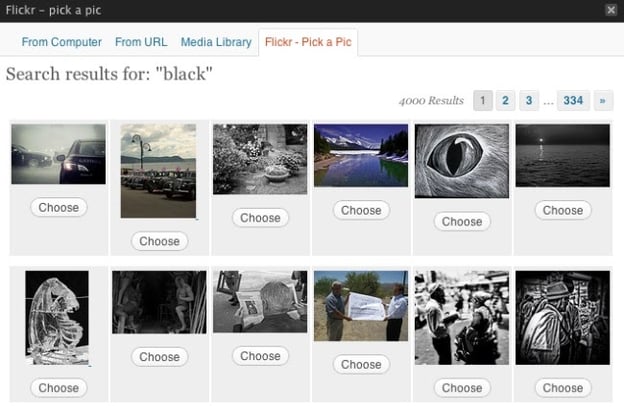Viewport: 624px width, 408px height.
Task: Click the mountain lake photo thumbnail
Action: pyautogui.click(x=360, y=155)
